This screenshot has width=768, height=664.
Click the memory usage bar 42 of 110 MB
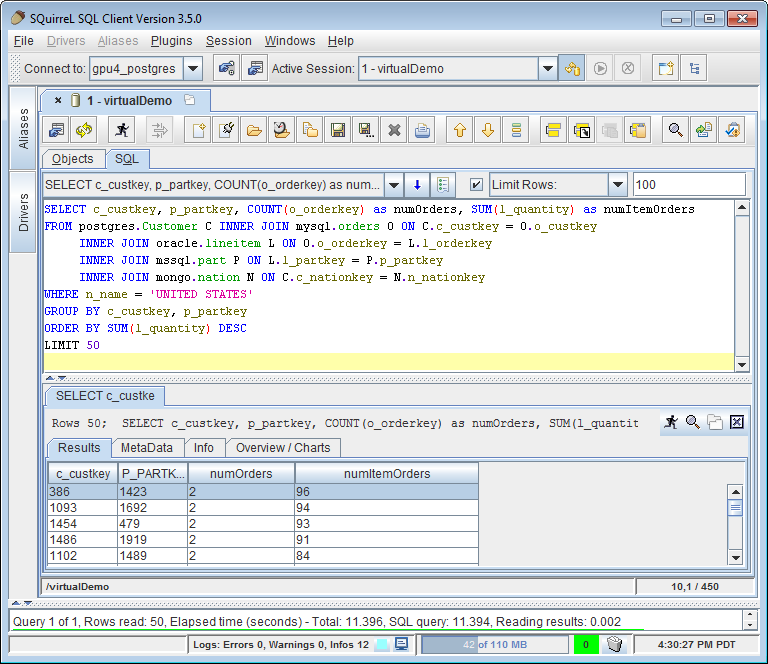point(495,644)
